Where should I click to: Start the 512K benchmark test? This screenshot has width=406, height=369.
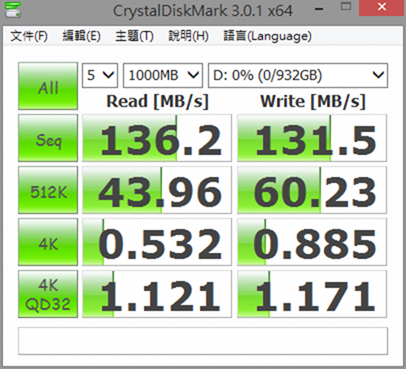pos(48,190)
